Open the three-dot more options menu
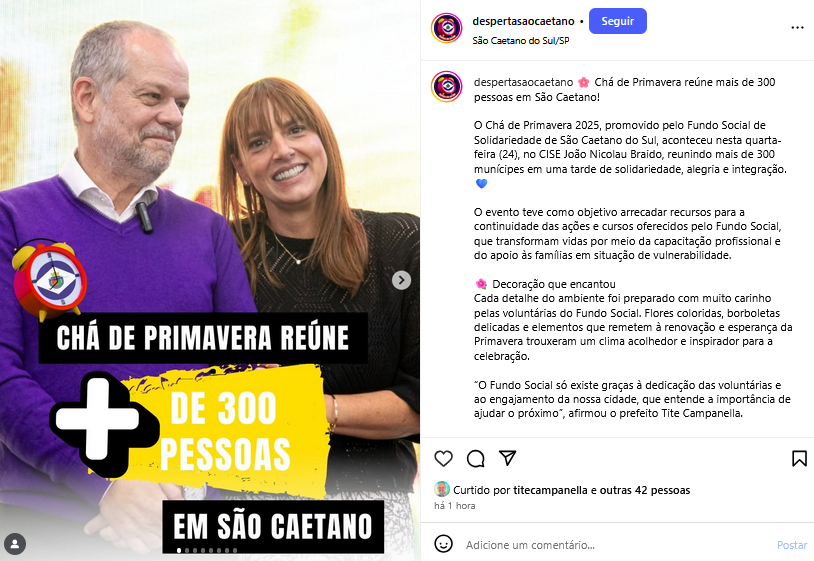Screen dimensions: 814x561 pos(797,28)
